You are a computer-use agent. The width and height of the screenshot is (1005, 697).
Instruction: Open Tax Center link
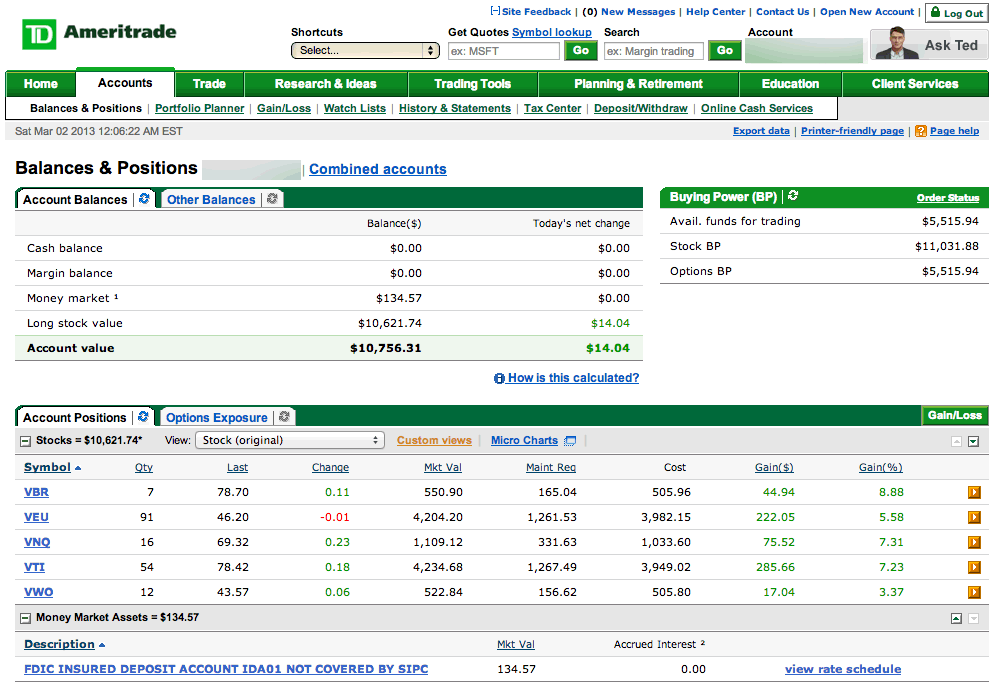552,108
